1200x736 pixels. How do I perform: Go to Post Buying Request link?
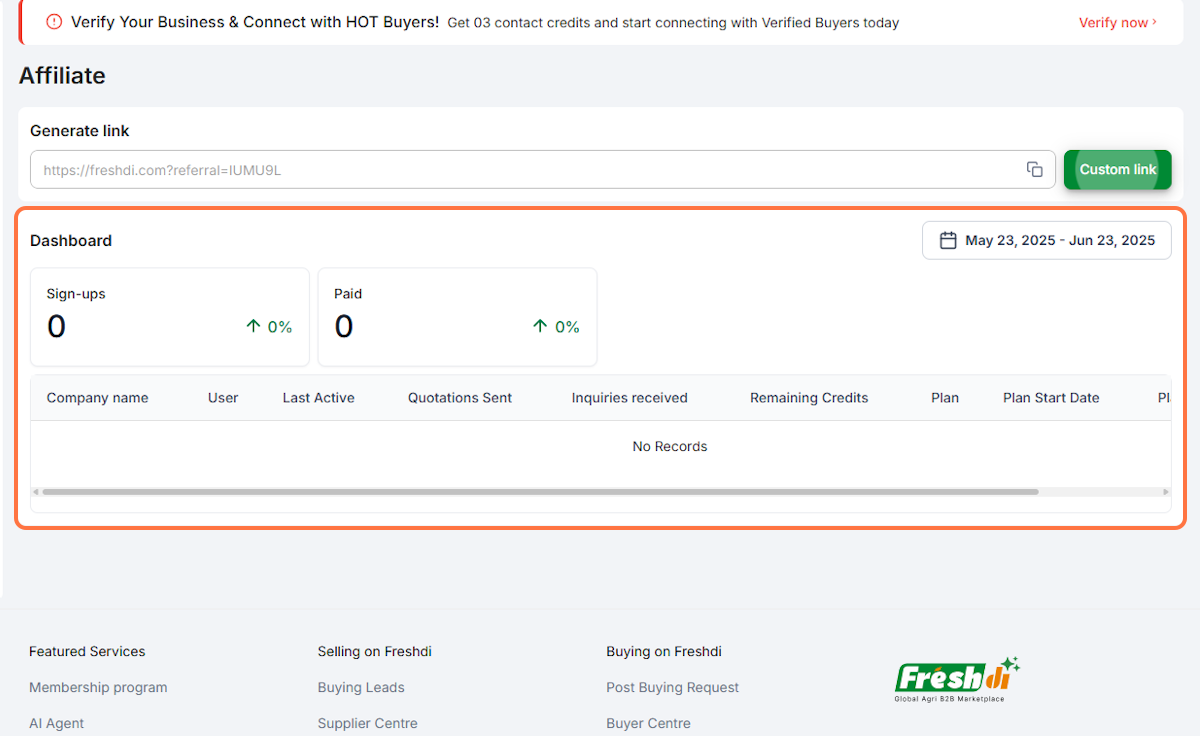tap(672, 687)
